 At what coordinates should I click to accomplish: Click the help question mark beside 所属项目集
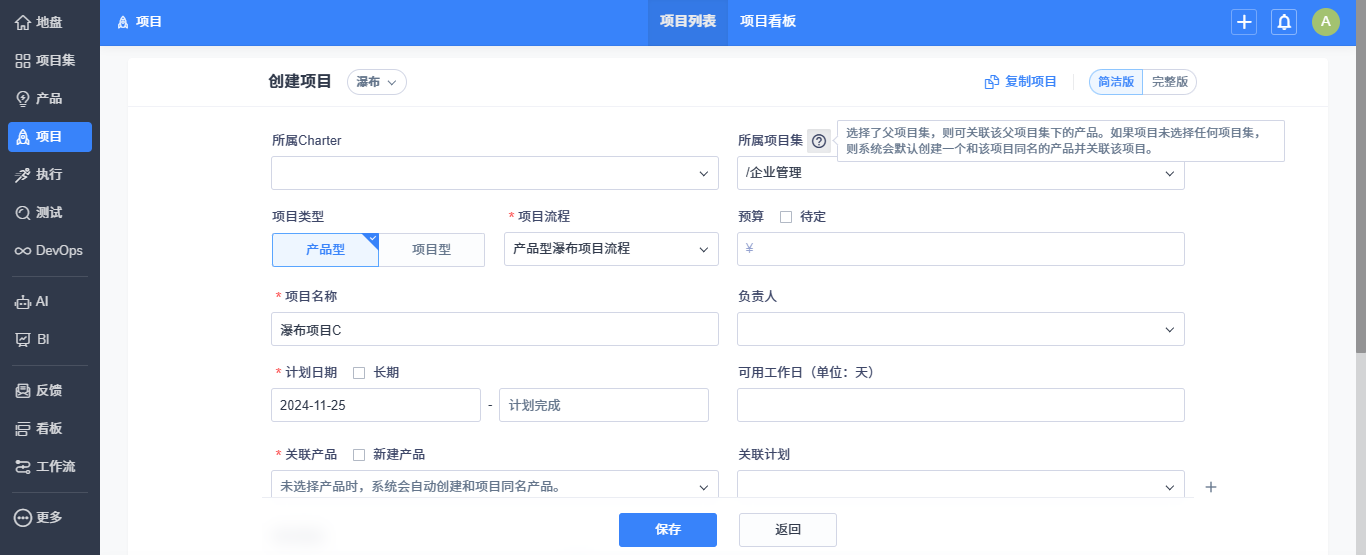click(x=819, y=141)
